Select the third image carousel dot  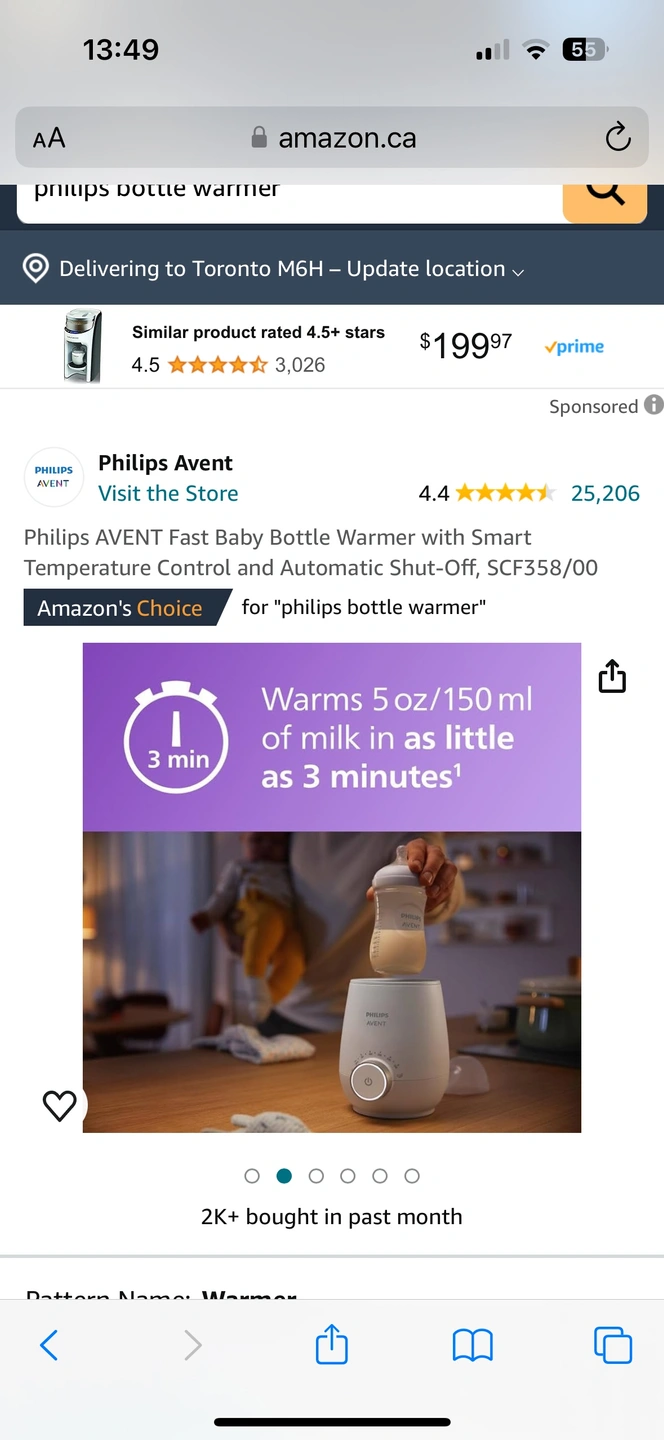(x=316, y=1176)
